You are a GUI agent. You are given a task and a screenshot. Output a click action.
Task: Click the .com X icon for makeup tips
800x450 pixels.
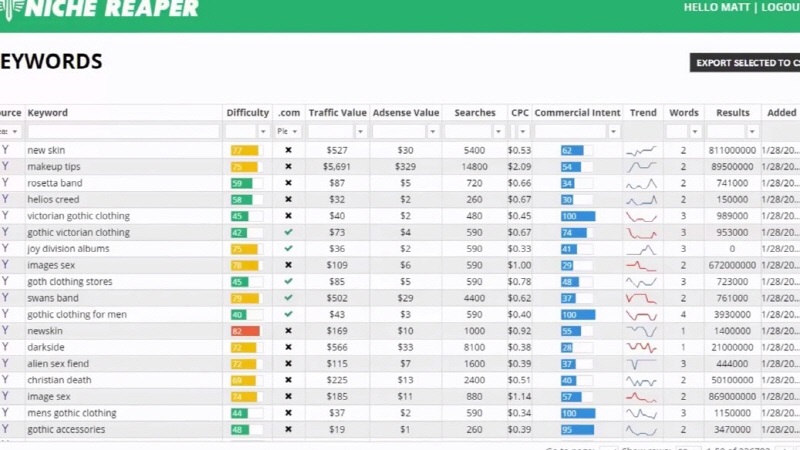pos(288,166)
